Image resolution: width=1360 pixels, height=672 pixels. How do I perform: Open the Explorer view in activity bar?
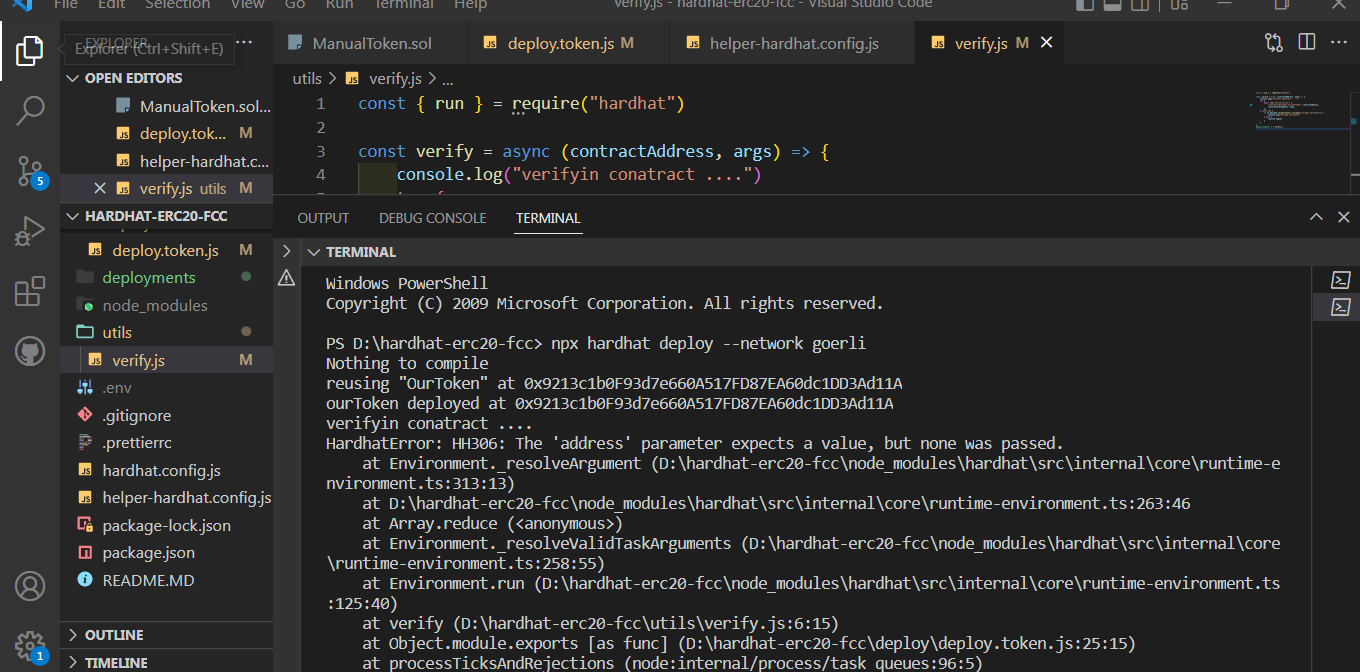(x=30, y=50)
